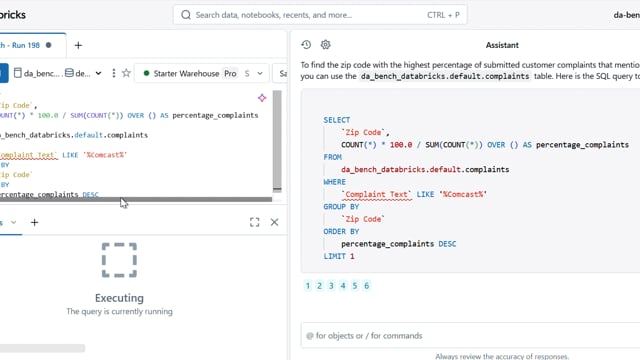
Task: Open the kebab menu beside catalog selector
Action: [113, 73]
